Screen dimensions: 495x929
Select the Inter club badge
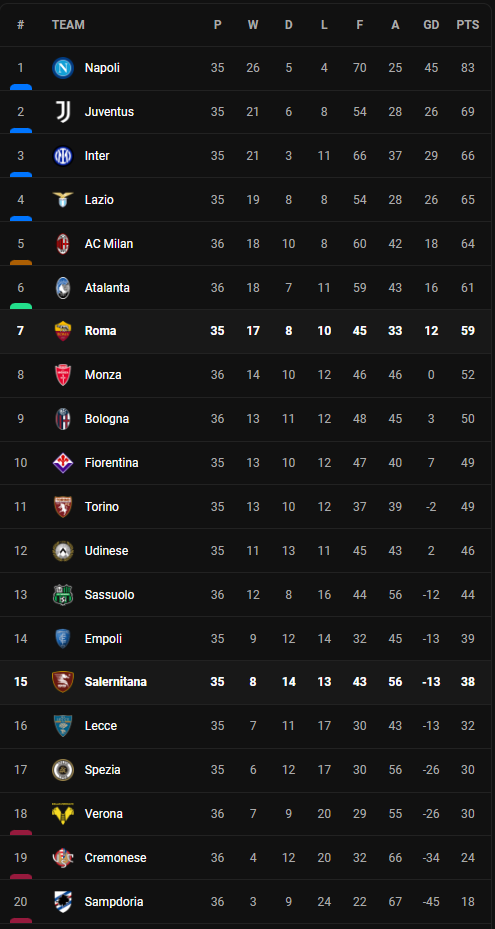pos(62,156)
